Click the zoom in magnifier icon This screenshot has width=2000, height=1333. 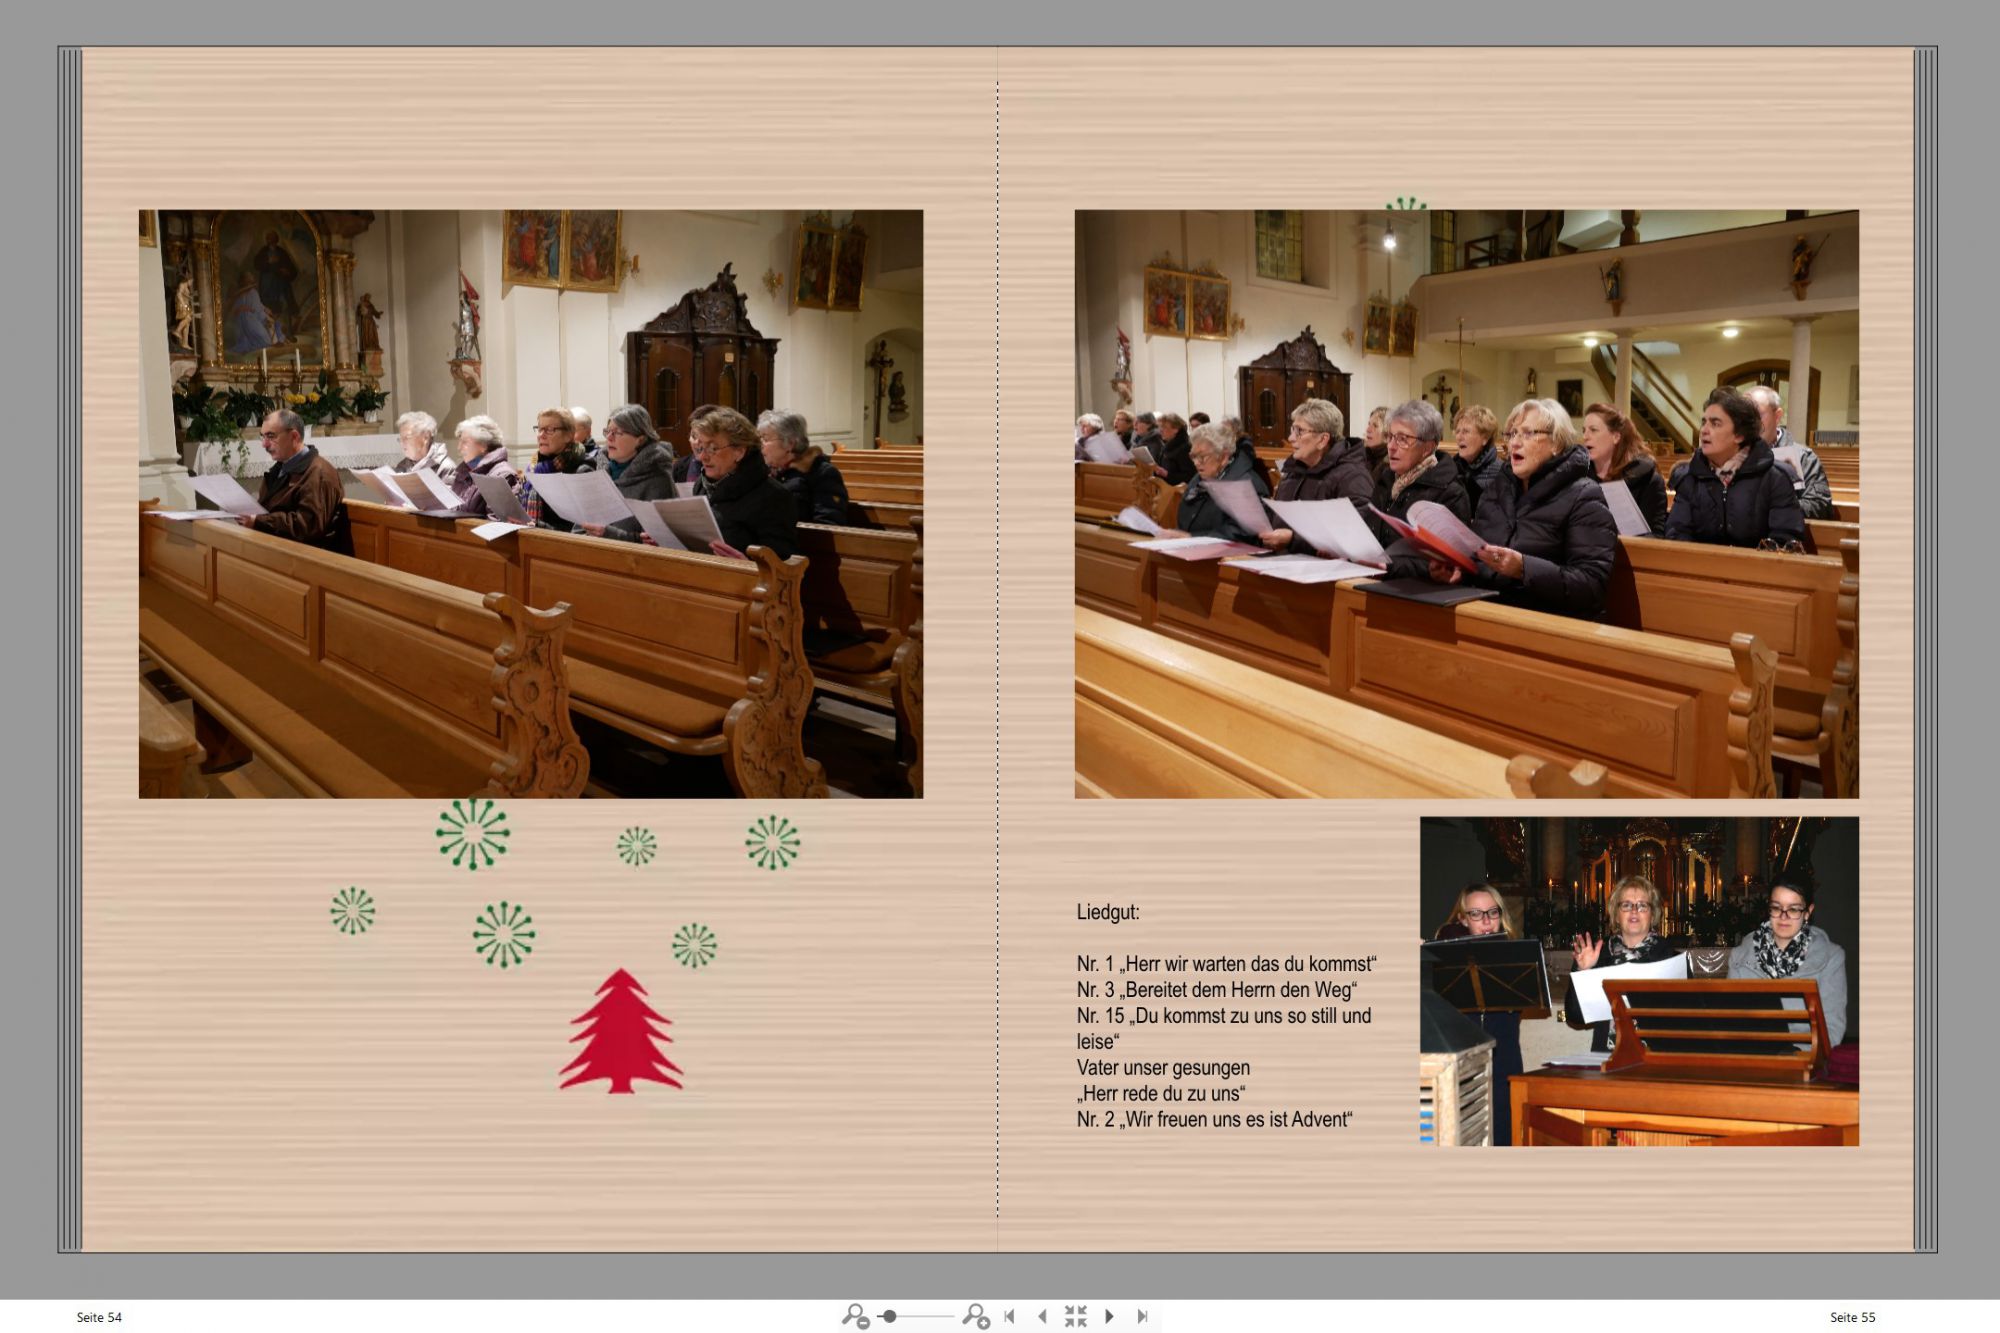pyautogui.click(x=976, y=1316)
